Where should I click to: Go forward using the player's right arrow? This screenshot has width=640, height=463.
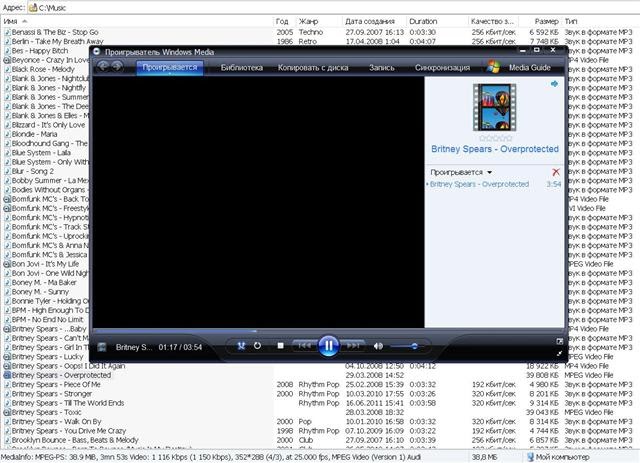(x=117, y=66)
